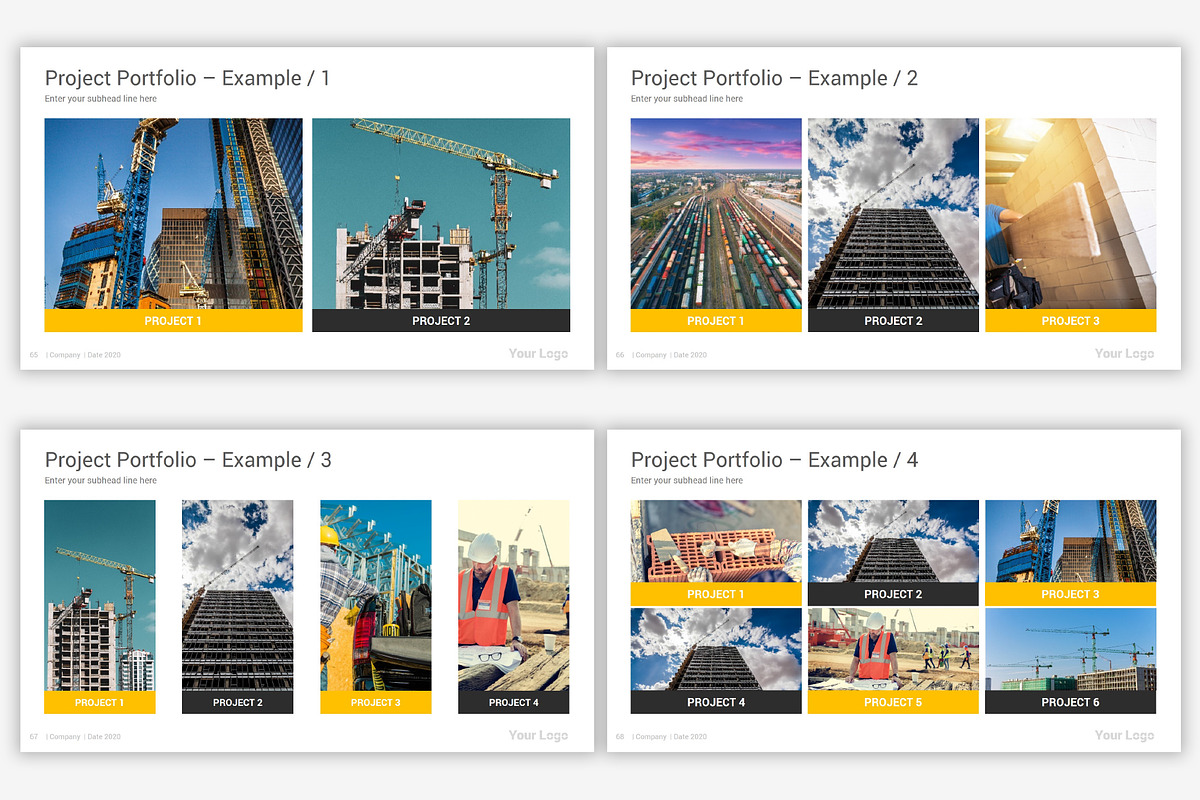Click Company Date 2020 footer on slide 66
Image resolution: width=1200 pixels, height=800 pixels.
pyautogui.click(x=669, y=355)
